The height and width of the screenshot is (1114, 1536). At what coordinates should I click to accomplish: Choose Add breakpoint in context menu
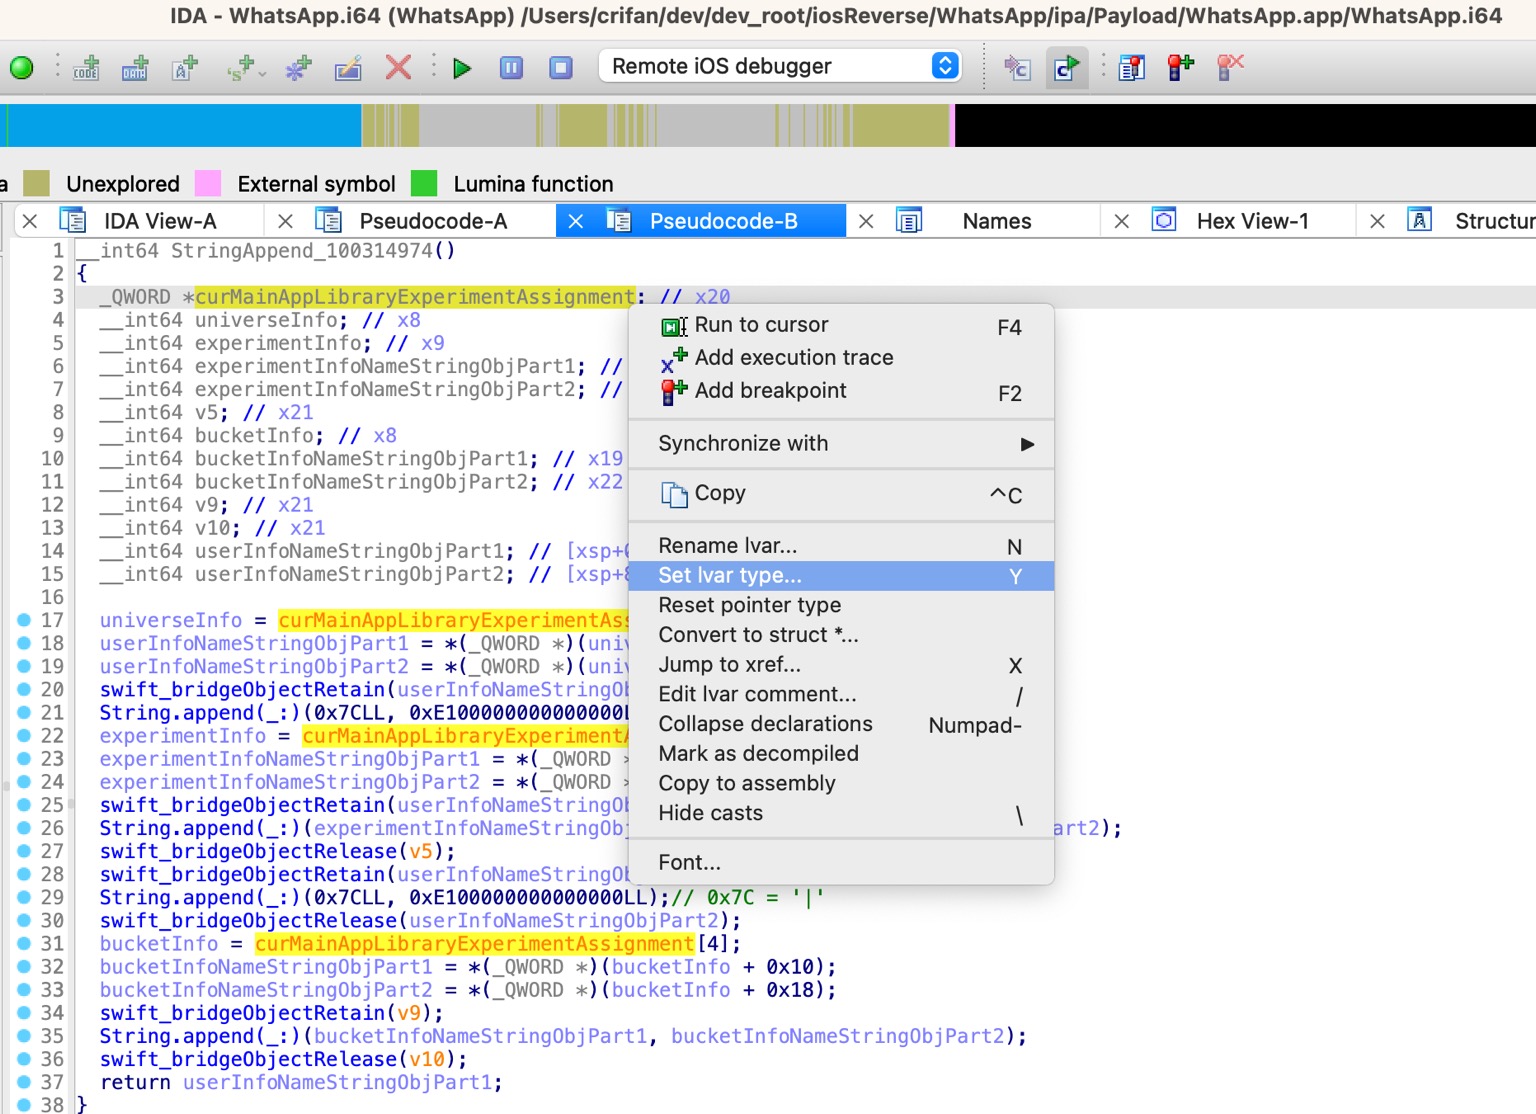click(x=841, y=391)
